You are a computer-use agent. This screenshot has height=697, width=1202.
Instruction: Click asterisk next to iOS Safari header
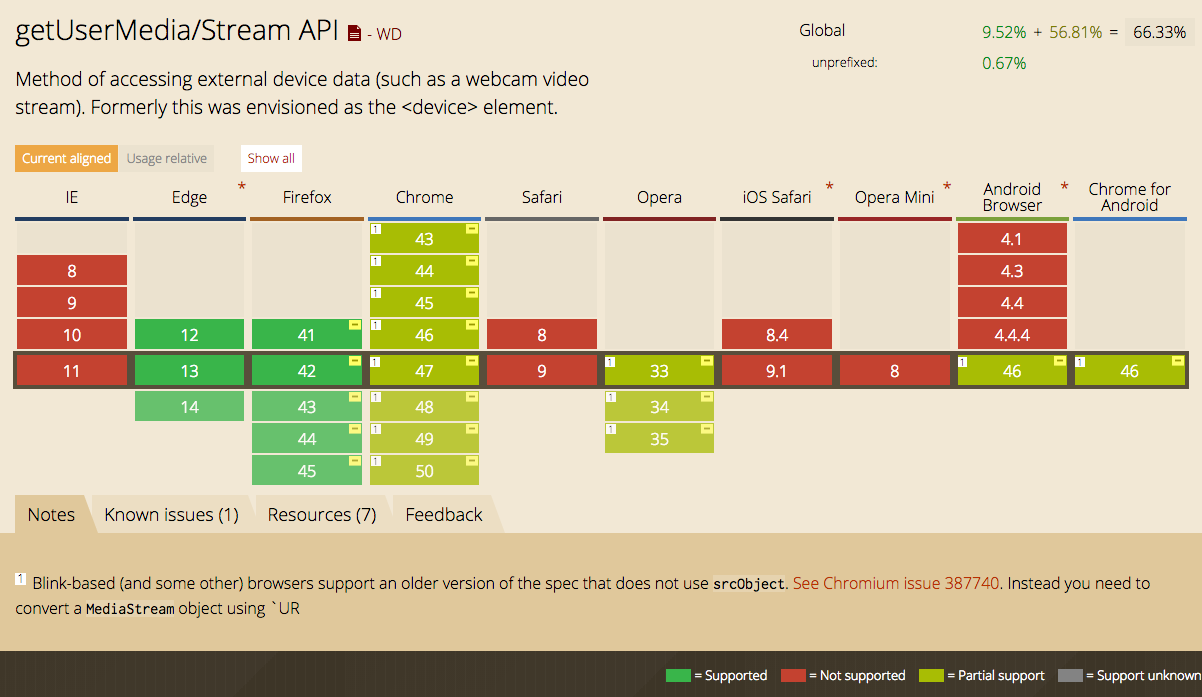pyautogui.click(x=829, y=187)
